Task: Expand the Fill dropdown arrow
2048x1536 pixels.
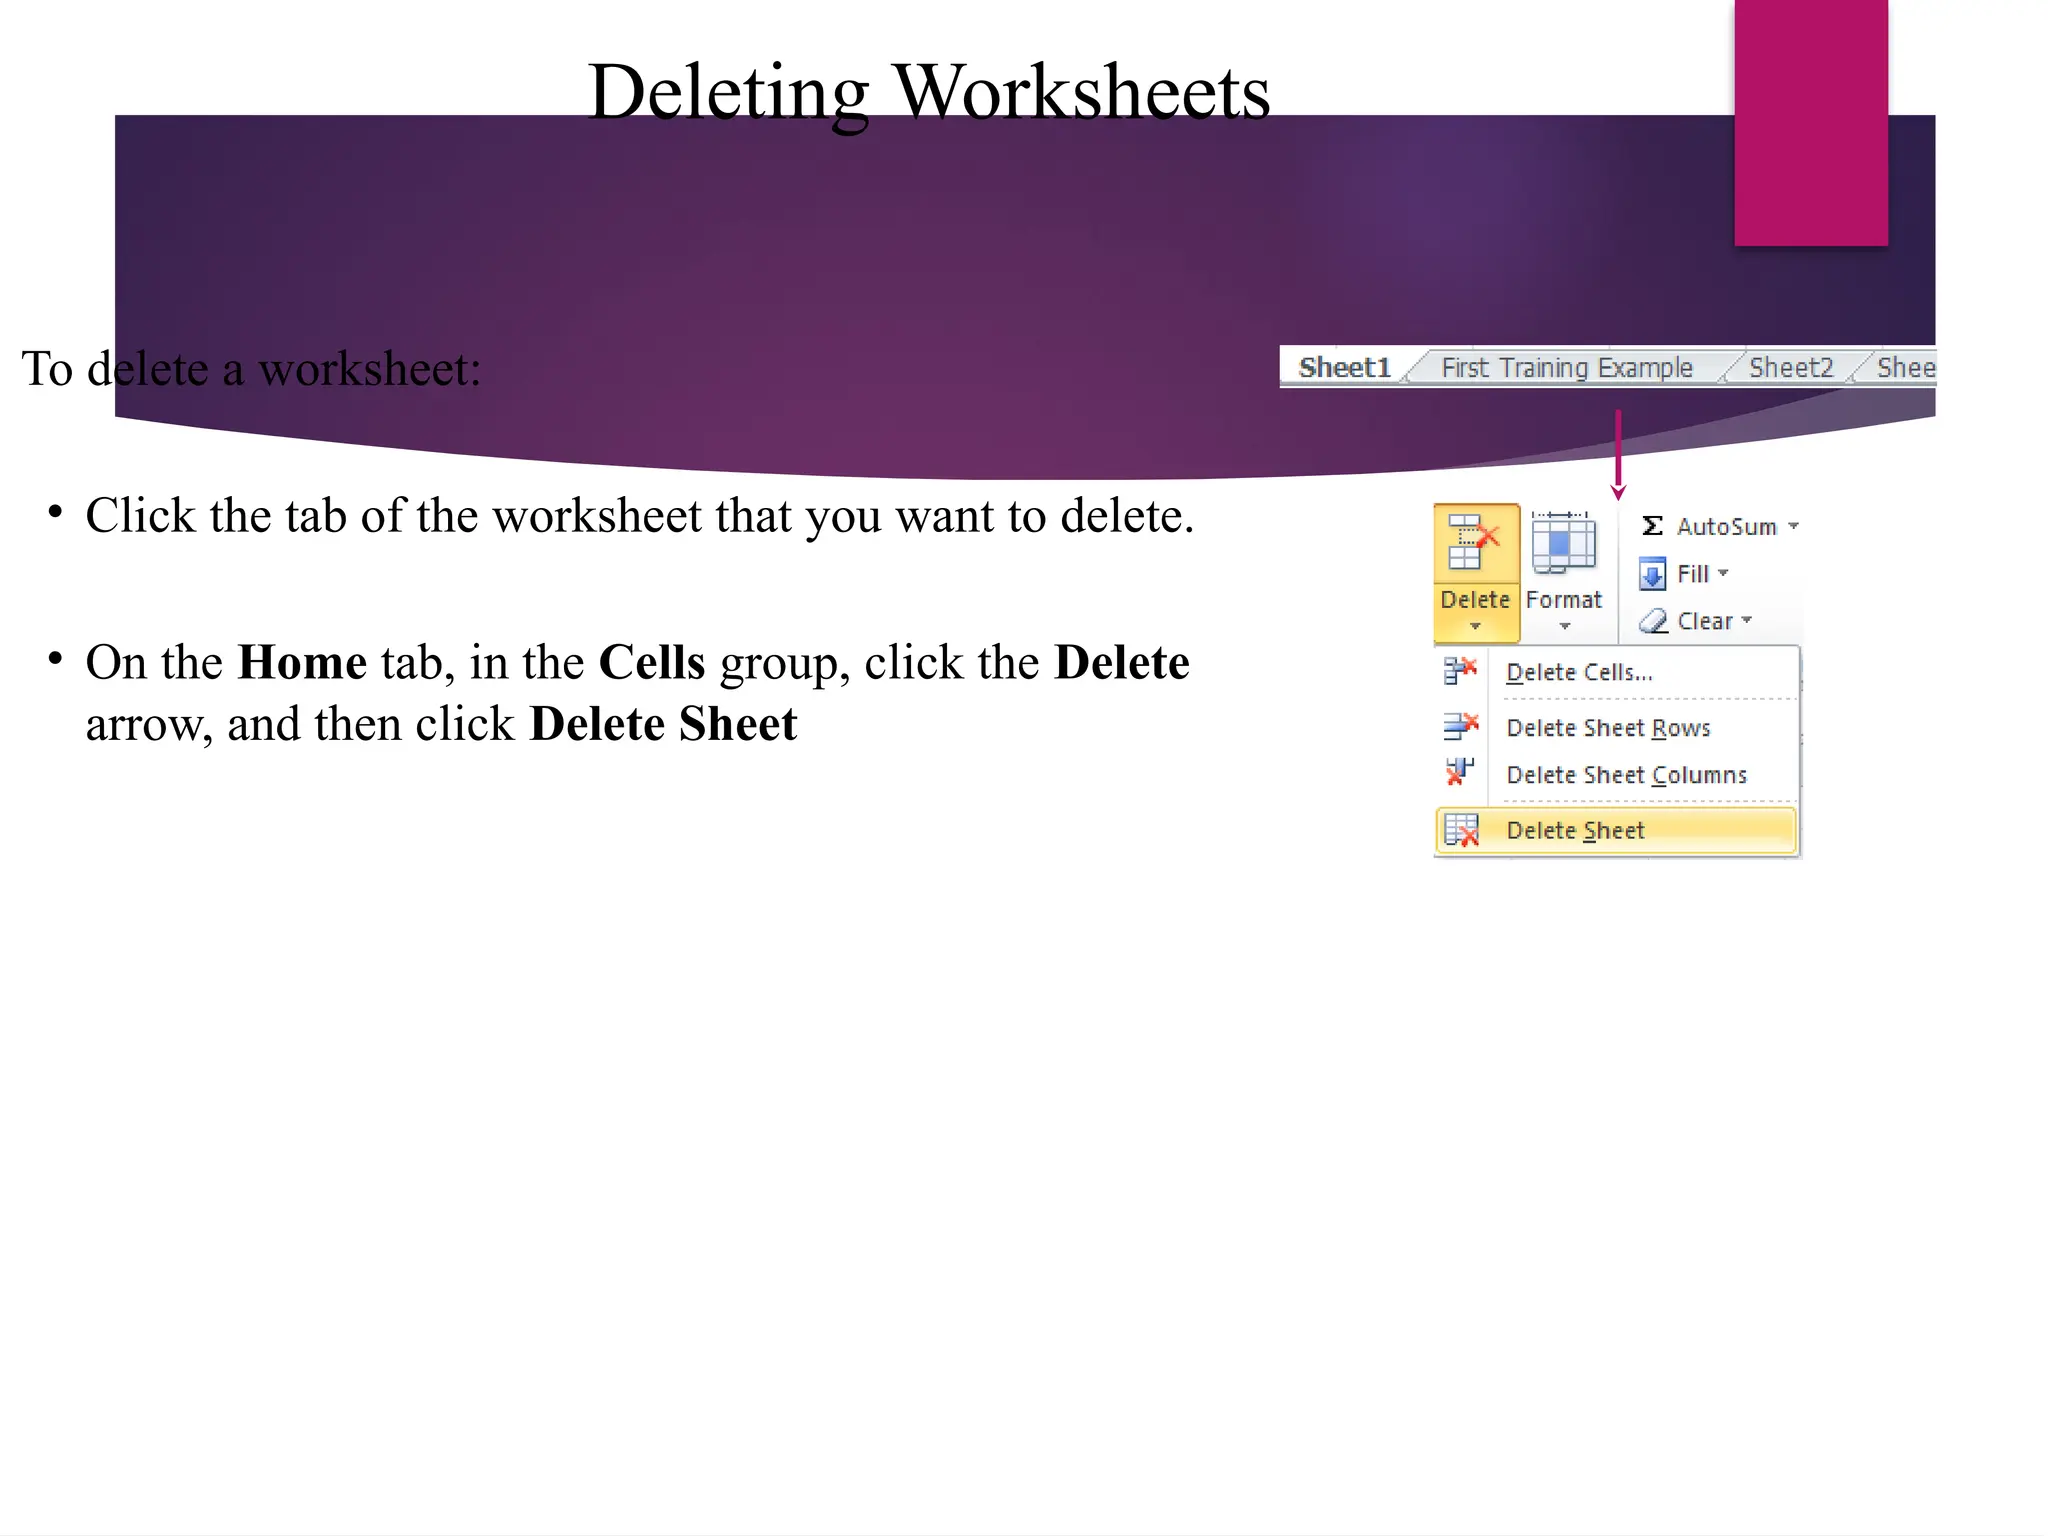Action: pyautogui.click(x=1723, y=574)
